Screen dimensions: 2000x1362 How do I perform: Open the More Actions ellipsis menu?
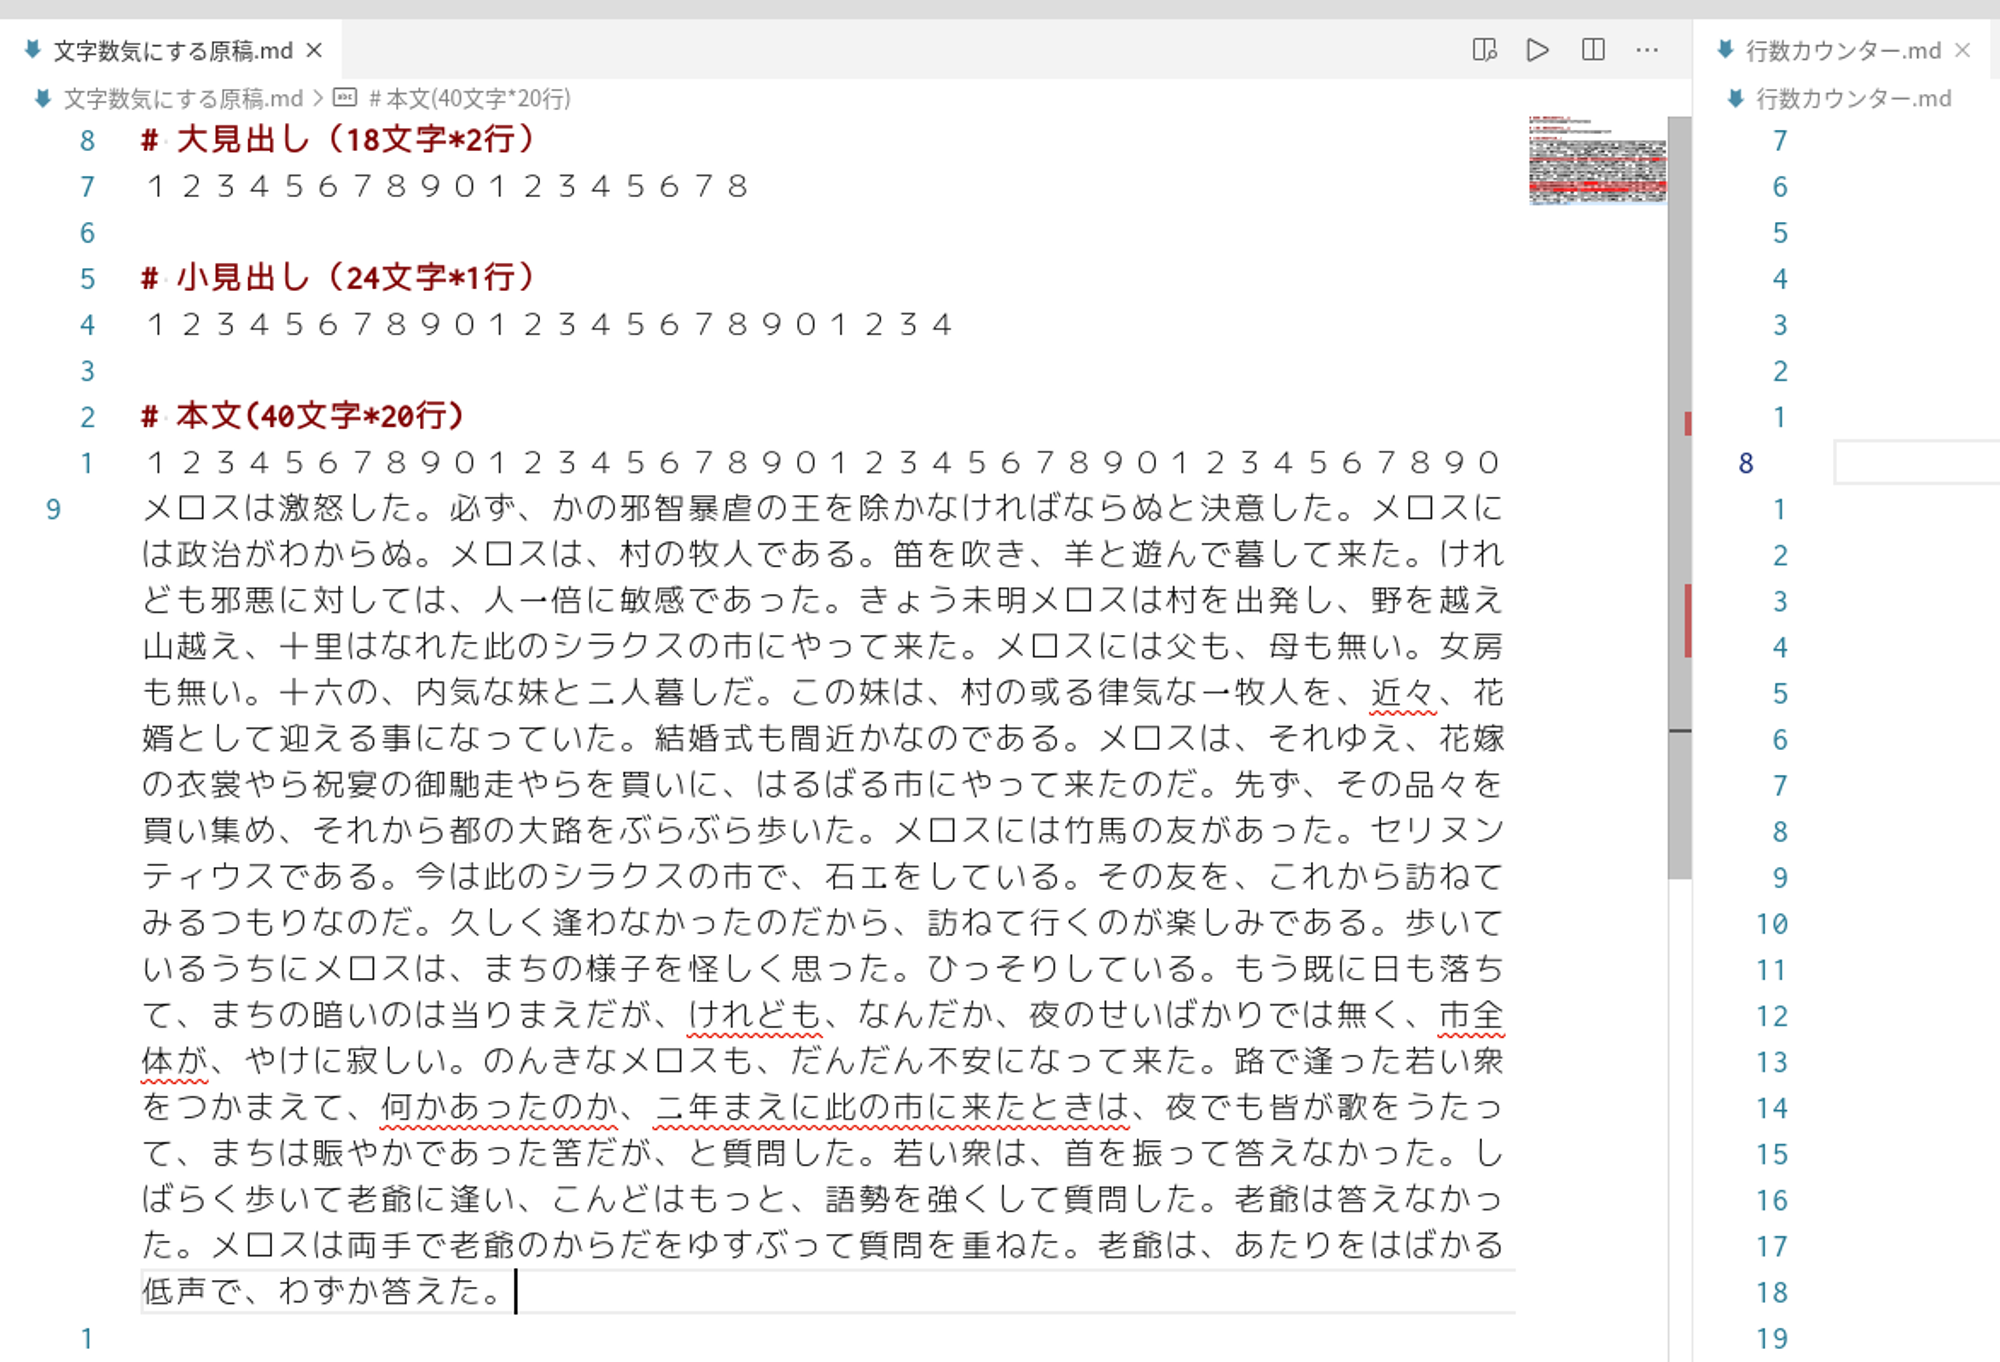[1647, 50]
